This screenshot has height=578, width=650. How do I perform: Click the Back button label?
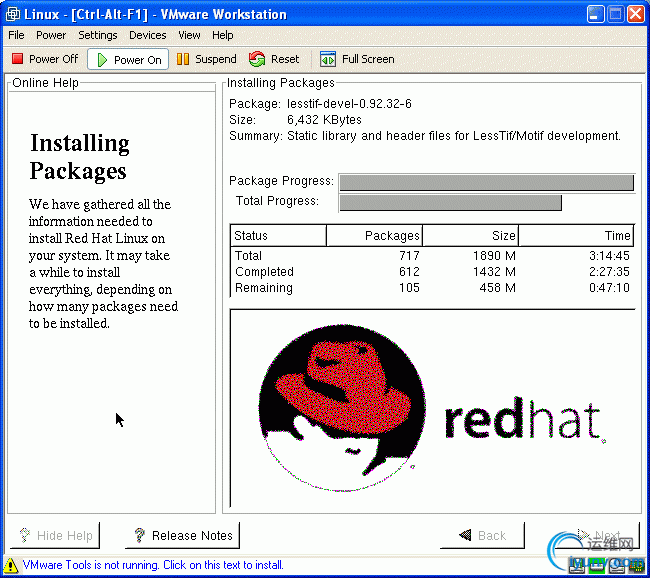492,535
